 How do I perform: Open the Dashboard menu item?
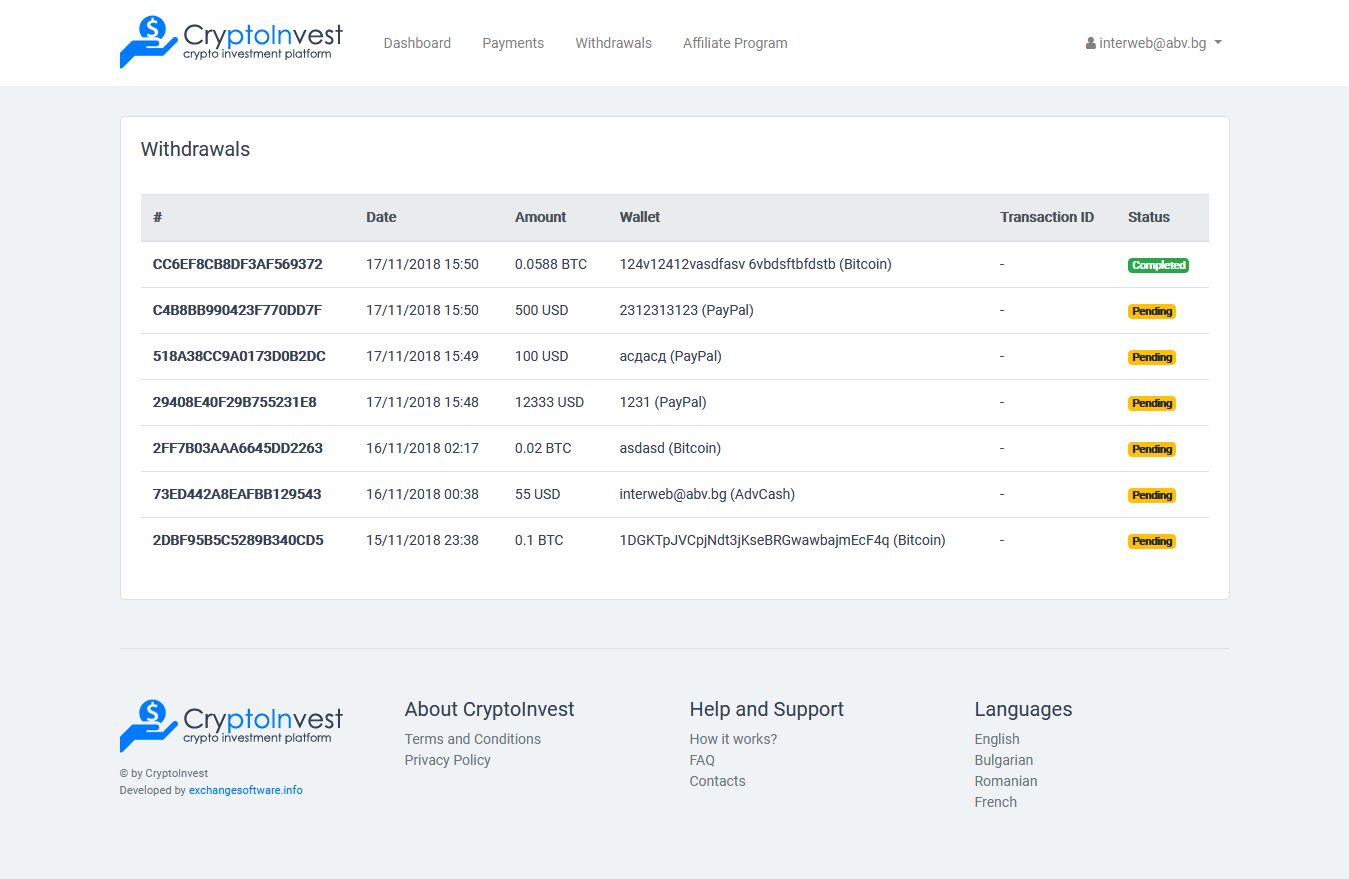pos(417,43)
